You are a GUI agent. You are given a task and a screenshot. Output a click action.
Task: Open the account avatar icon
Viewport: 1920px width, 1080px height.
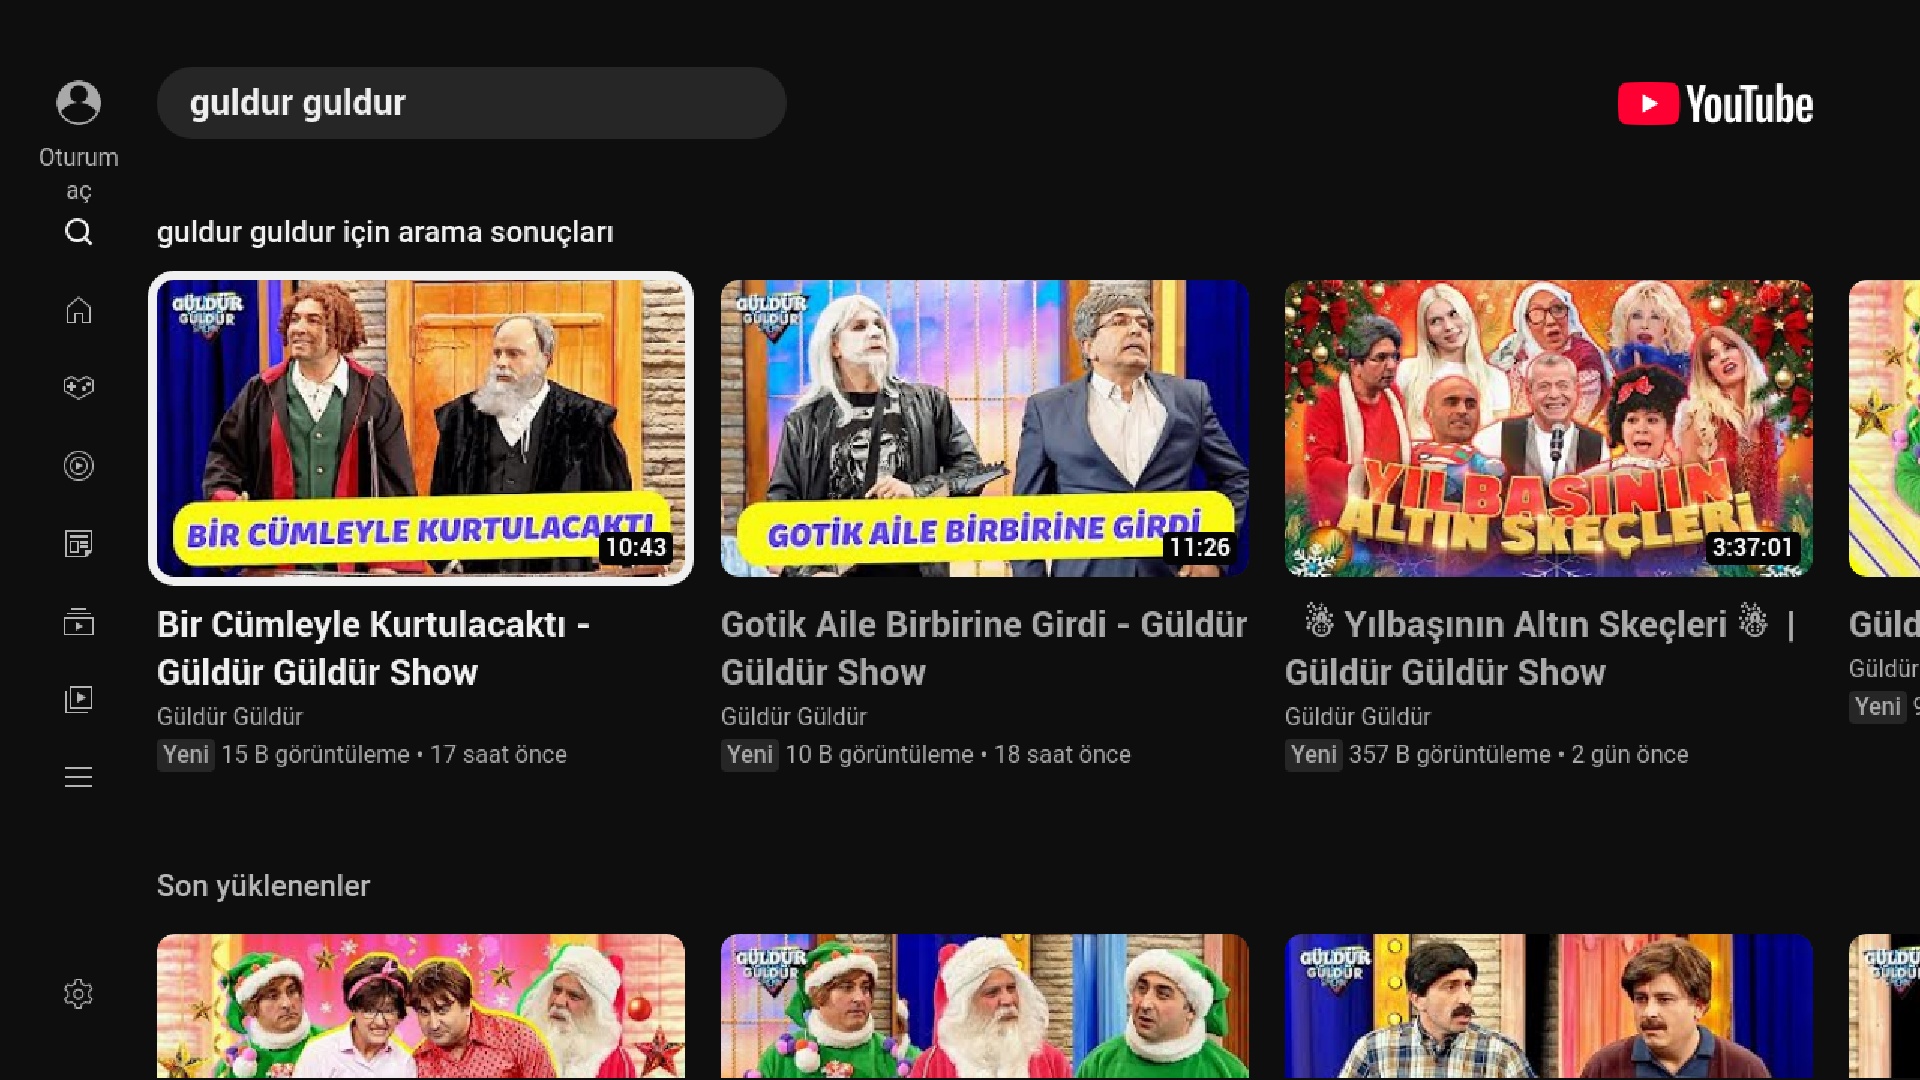[78, 103]
